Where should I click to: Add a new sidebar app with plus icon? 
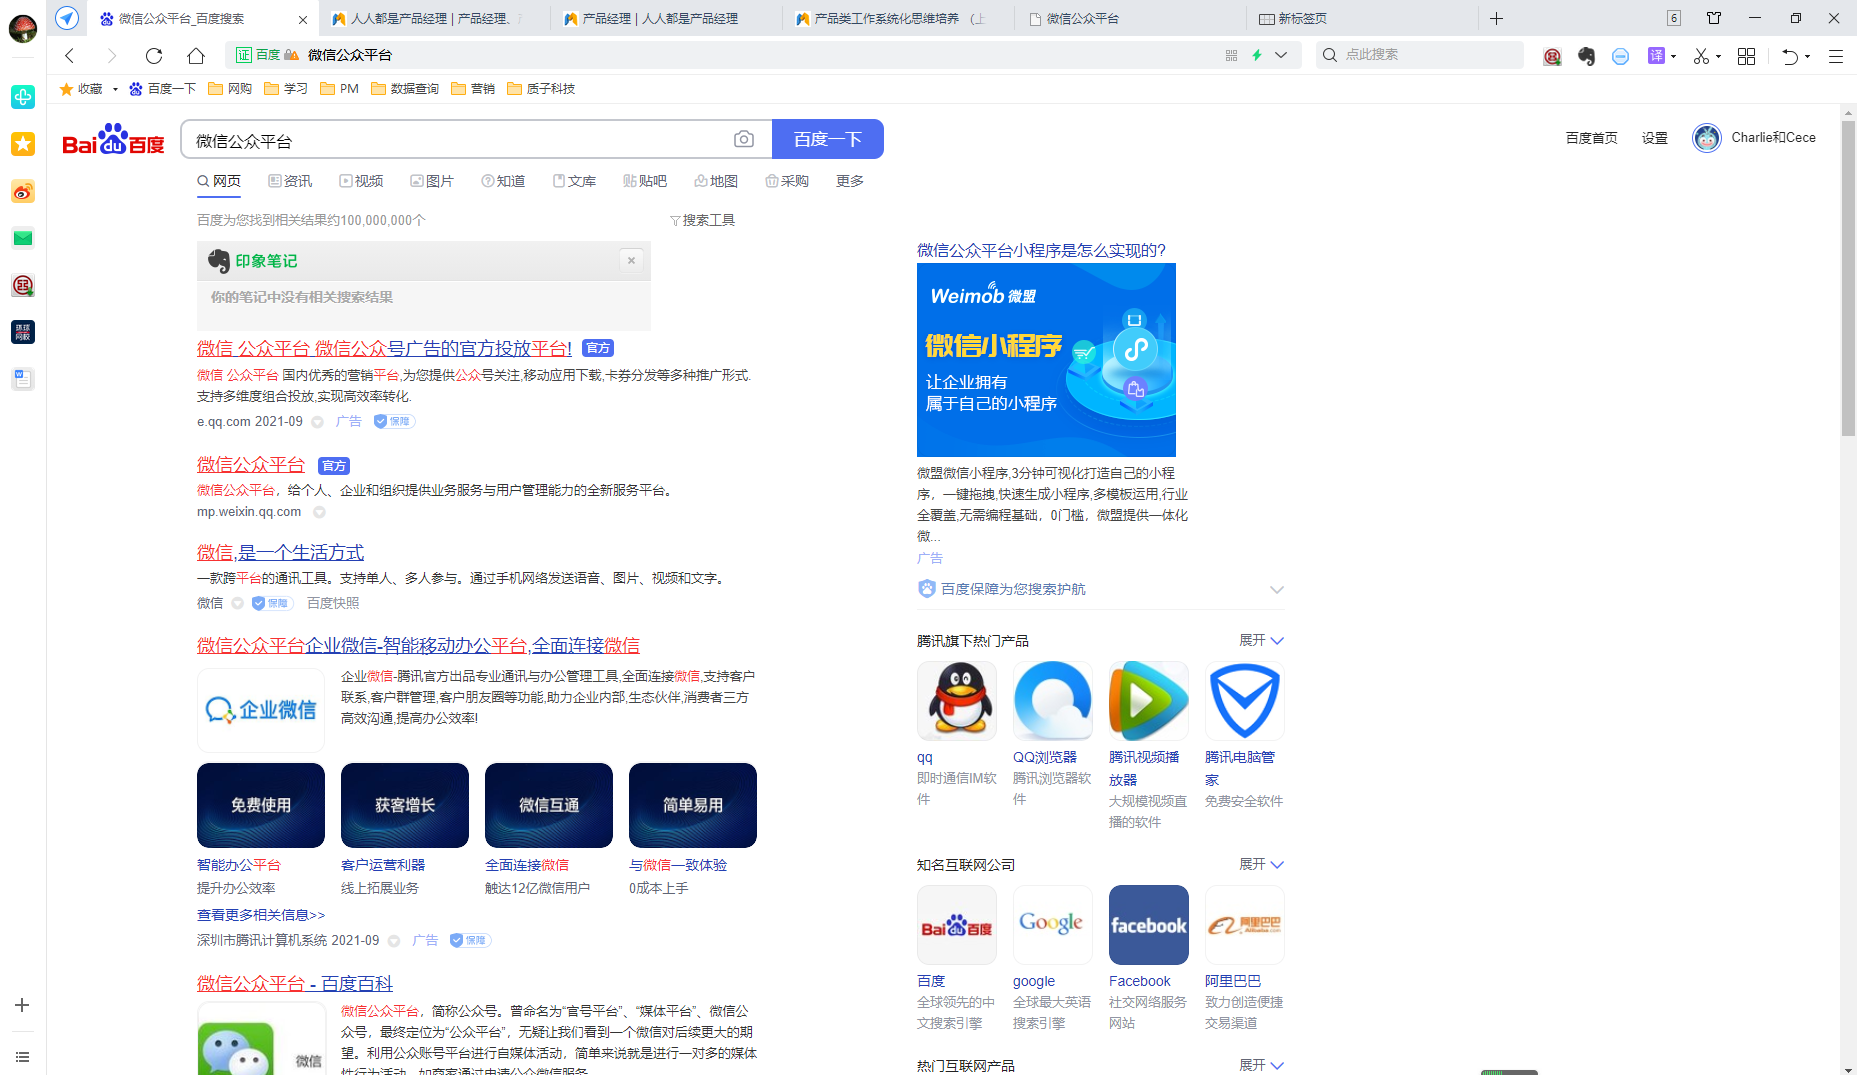(22, 1005)
